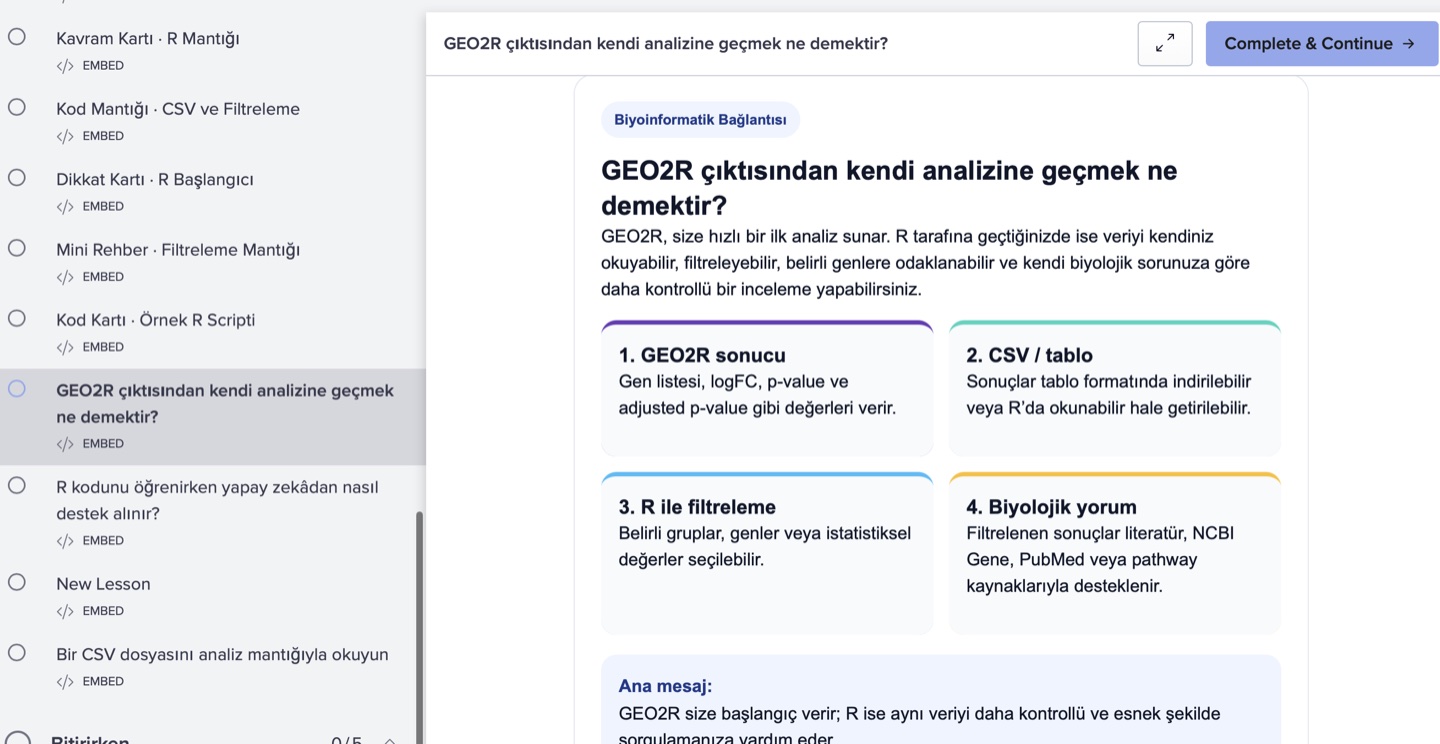Mark 'Dikkat Kartı · R Başlangıcı' completion circle
The width and height of the screenshot is (1440, 744).
(17, 178)
